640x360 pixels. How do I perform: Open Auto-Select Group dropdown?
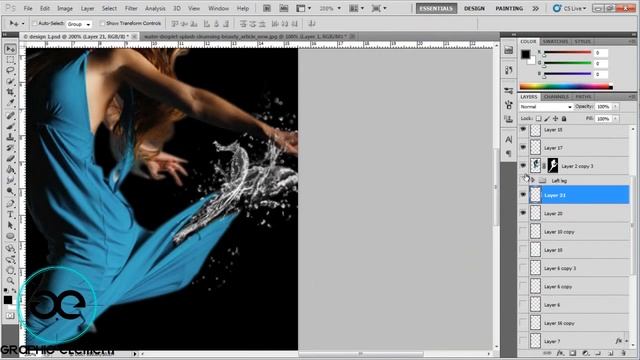(x=79, y=24)
